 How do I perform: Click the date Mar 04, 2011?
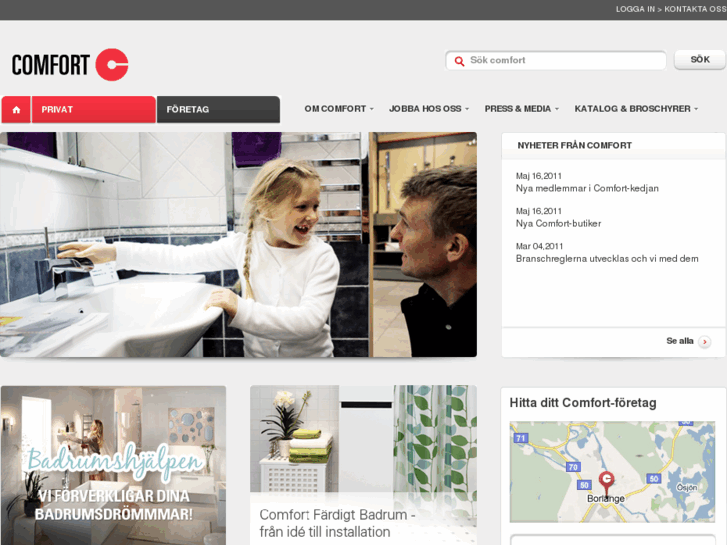pos(539,246)
